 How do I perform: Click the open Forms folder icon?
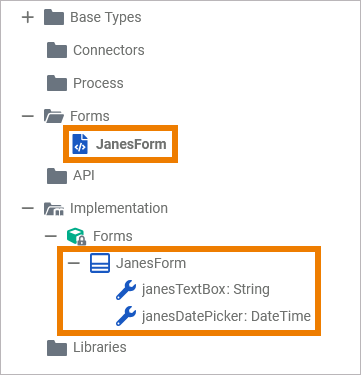tap(54, 116)
